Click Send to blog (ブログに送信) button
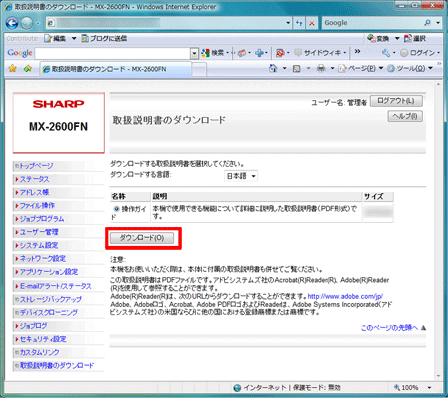Screen dimensions: 448x398 (104, 39)
